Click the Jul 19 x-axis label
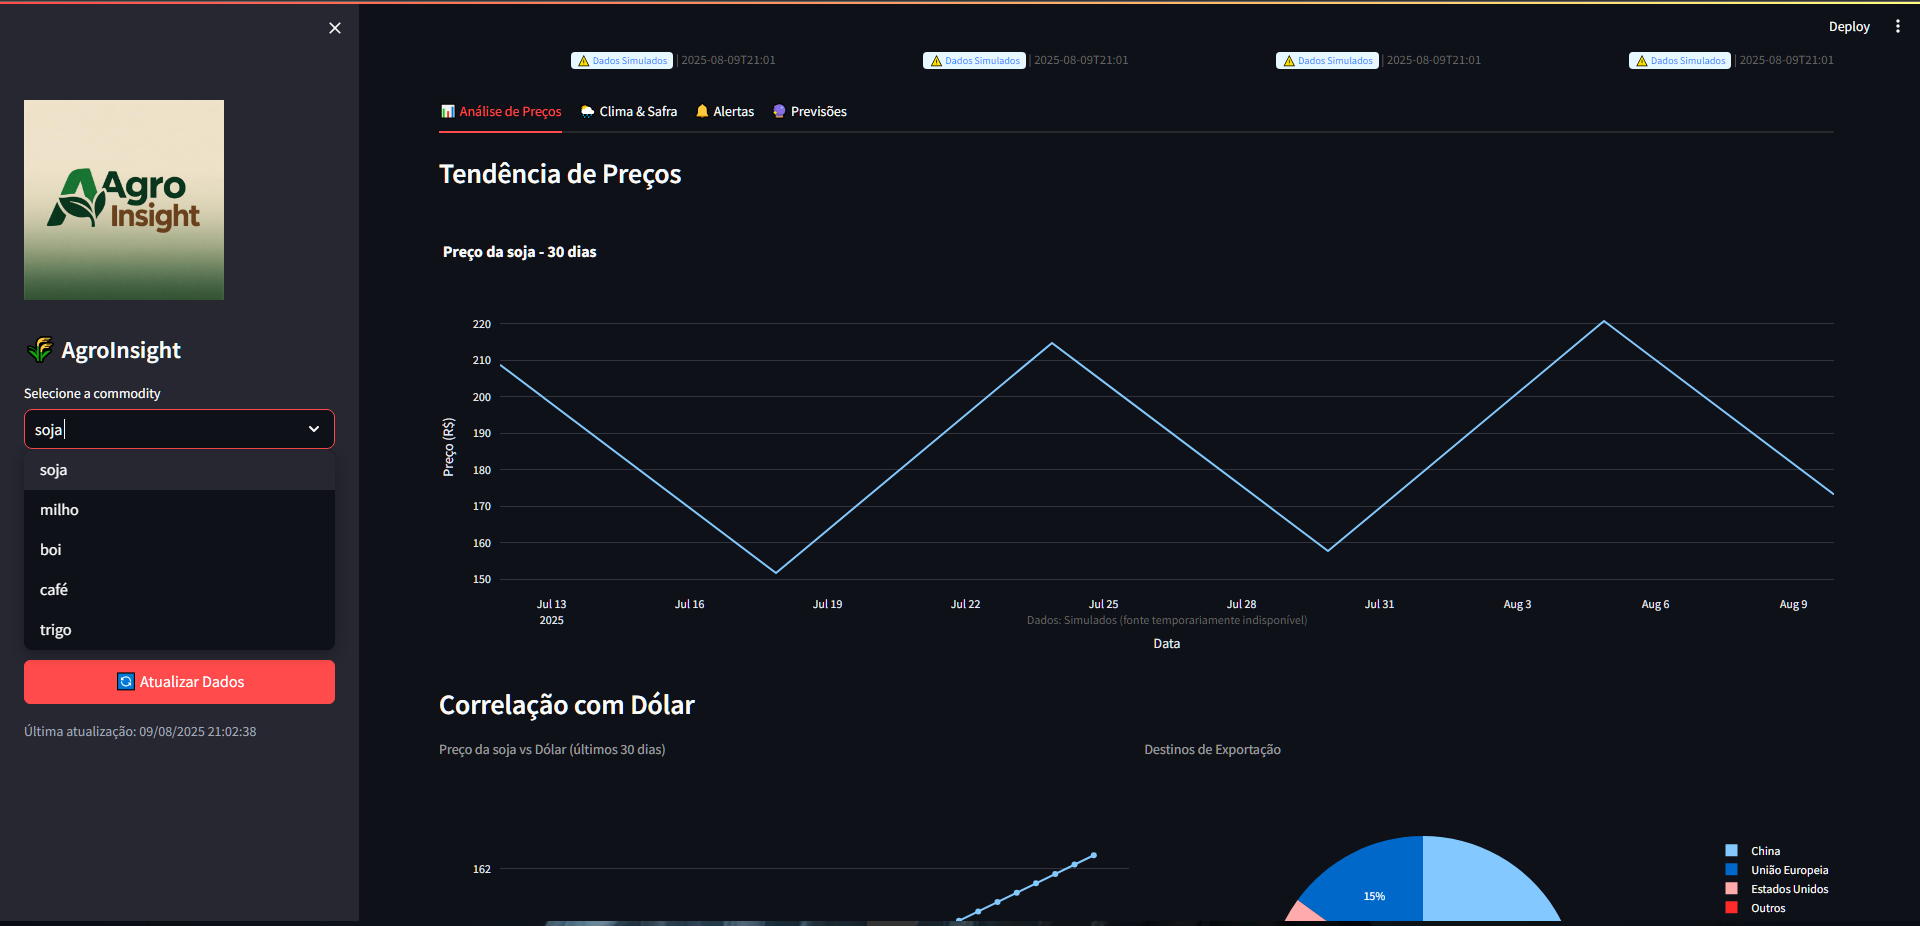 click(827, 604)
